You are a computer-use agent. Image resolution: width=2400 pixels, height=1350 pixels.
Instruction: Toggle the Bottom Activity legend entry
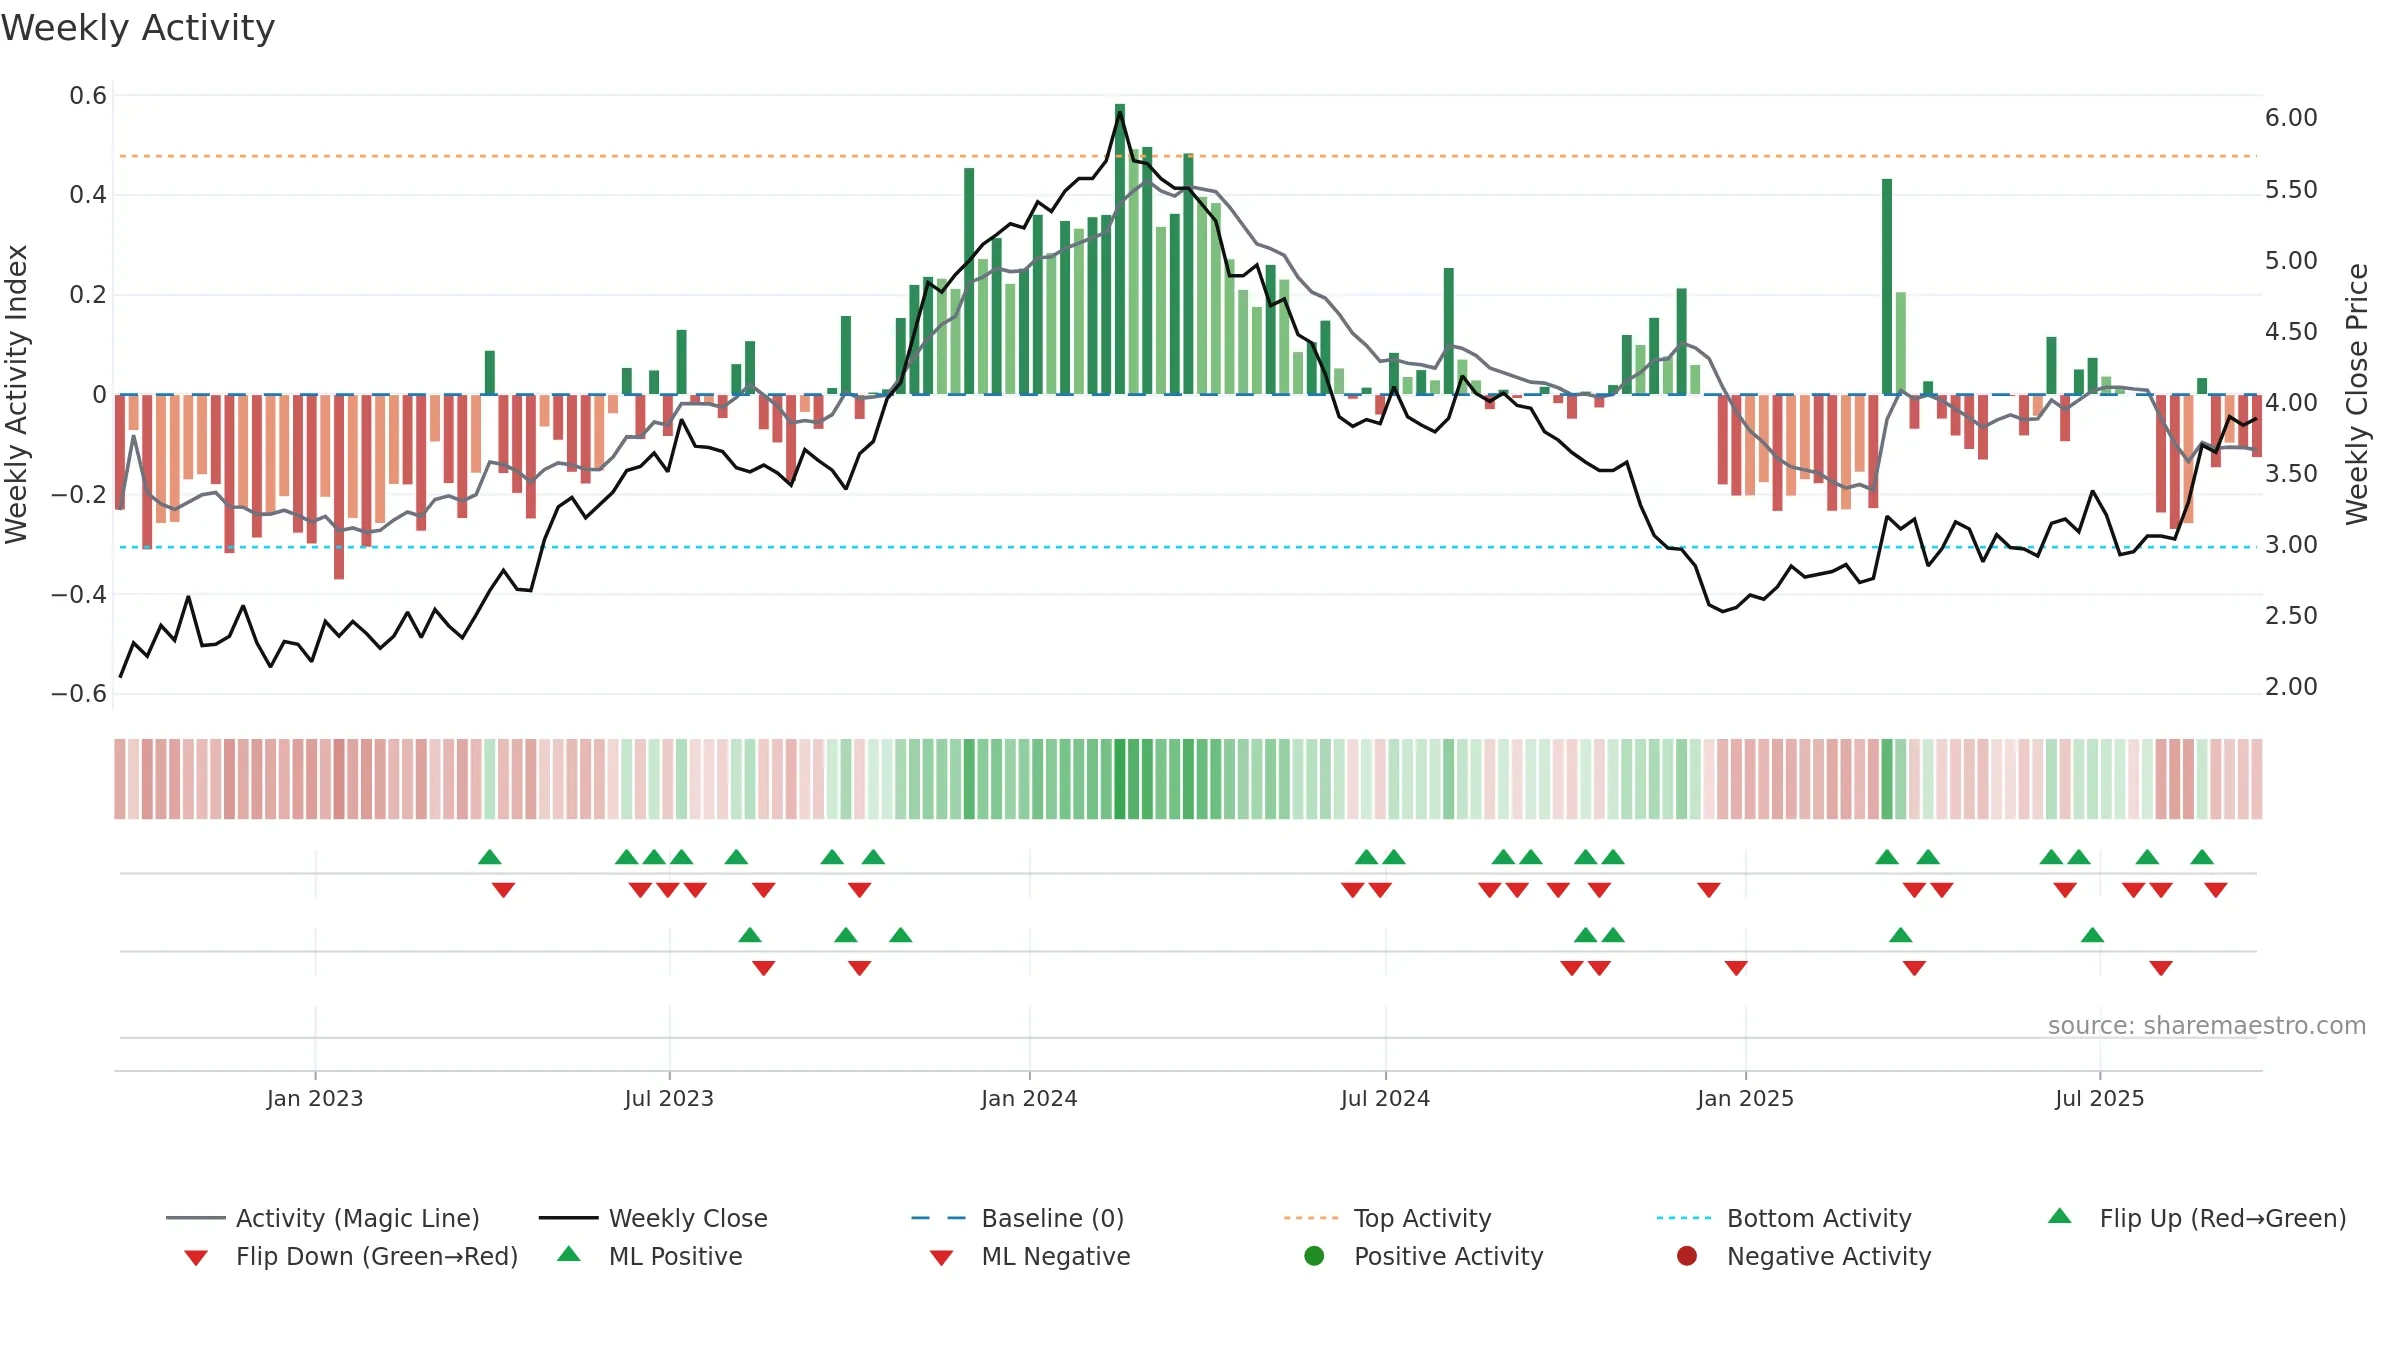tap(1784, 1218)
